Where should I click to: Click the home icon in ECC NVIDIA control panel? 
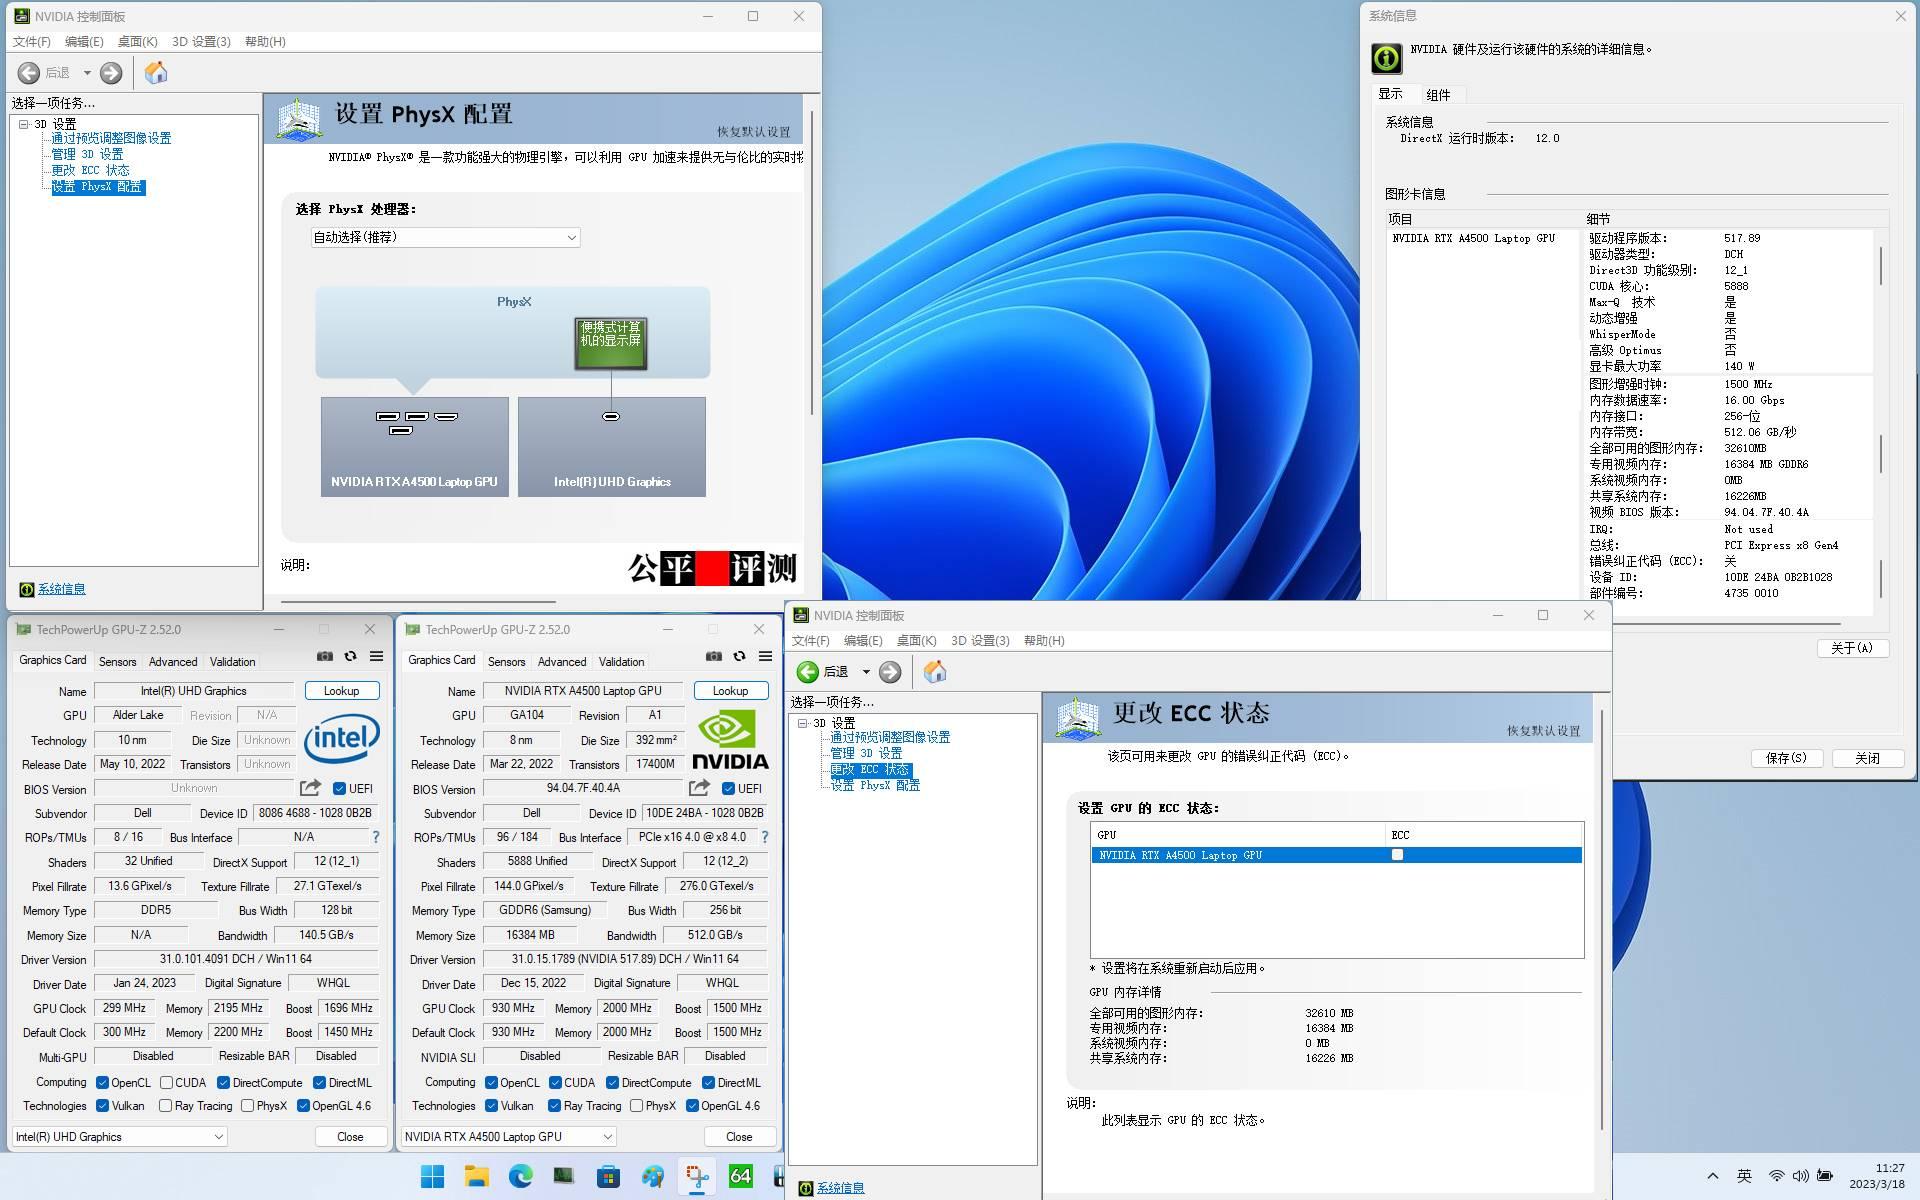click(x=935, y=672)
